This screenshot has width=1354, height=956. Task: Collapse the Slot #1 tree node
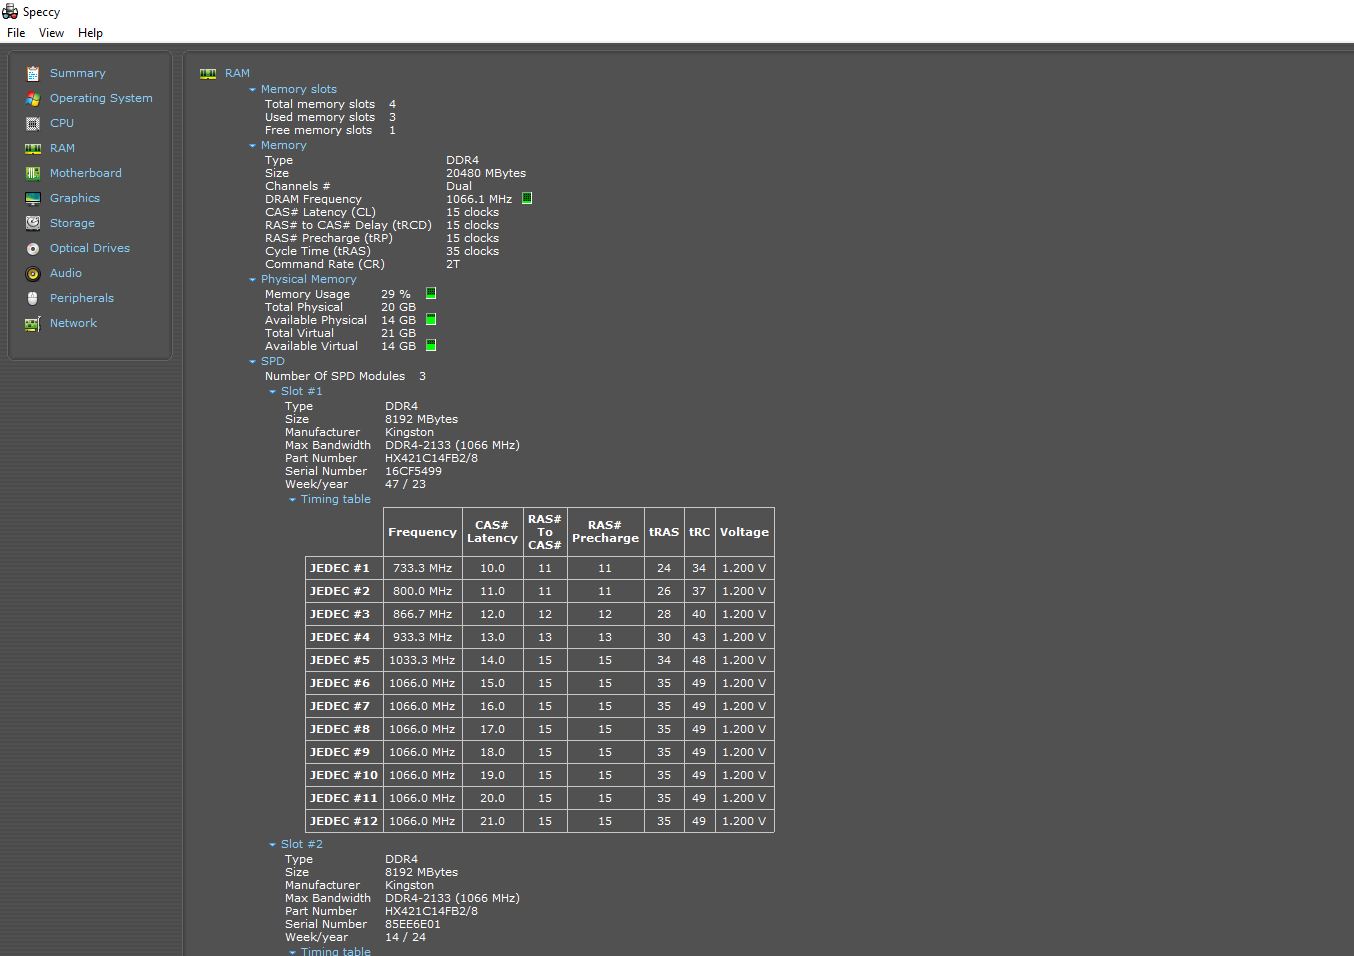272,392
